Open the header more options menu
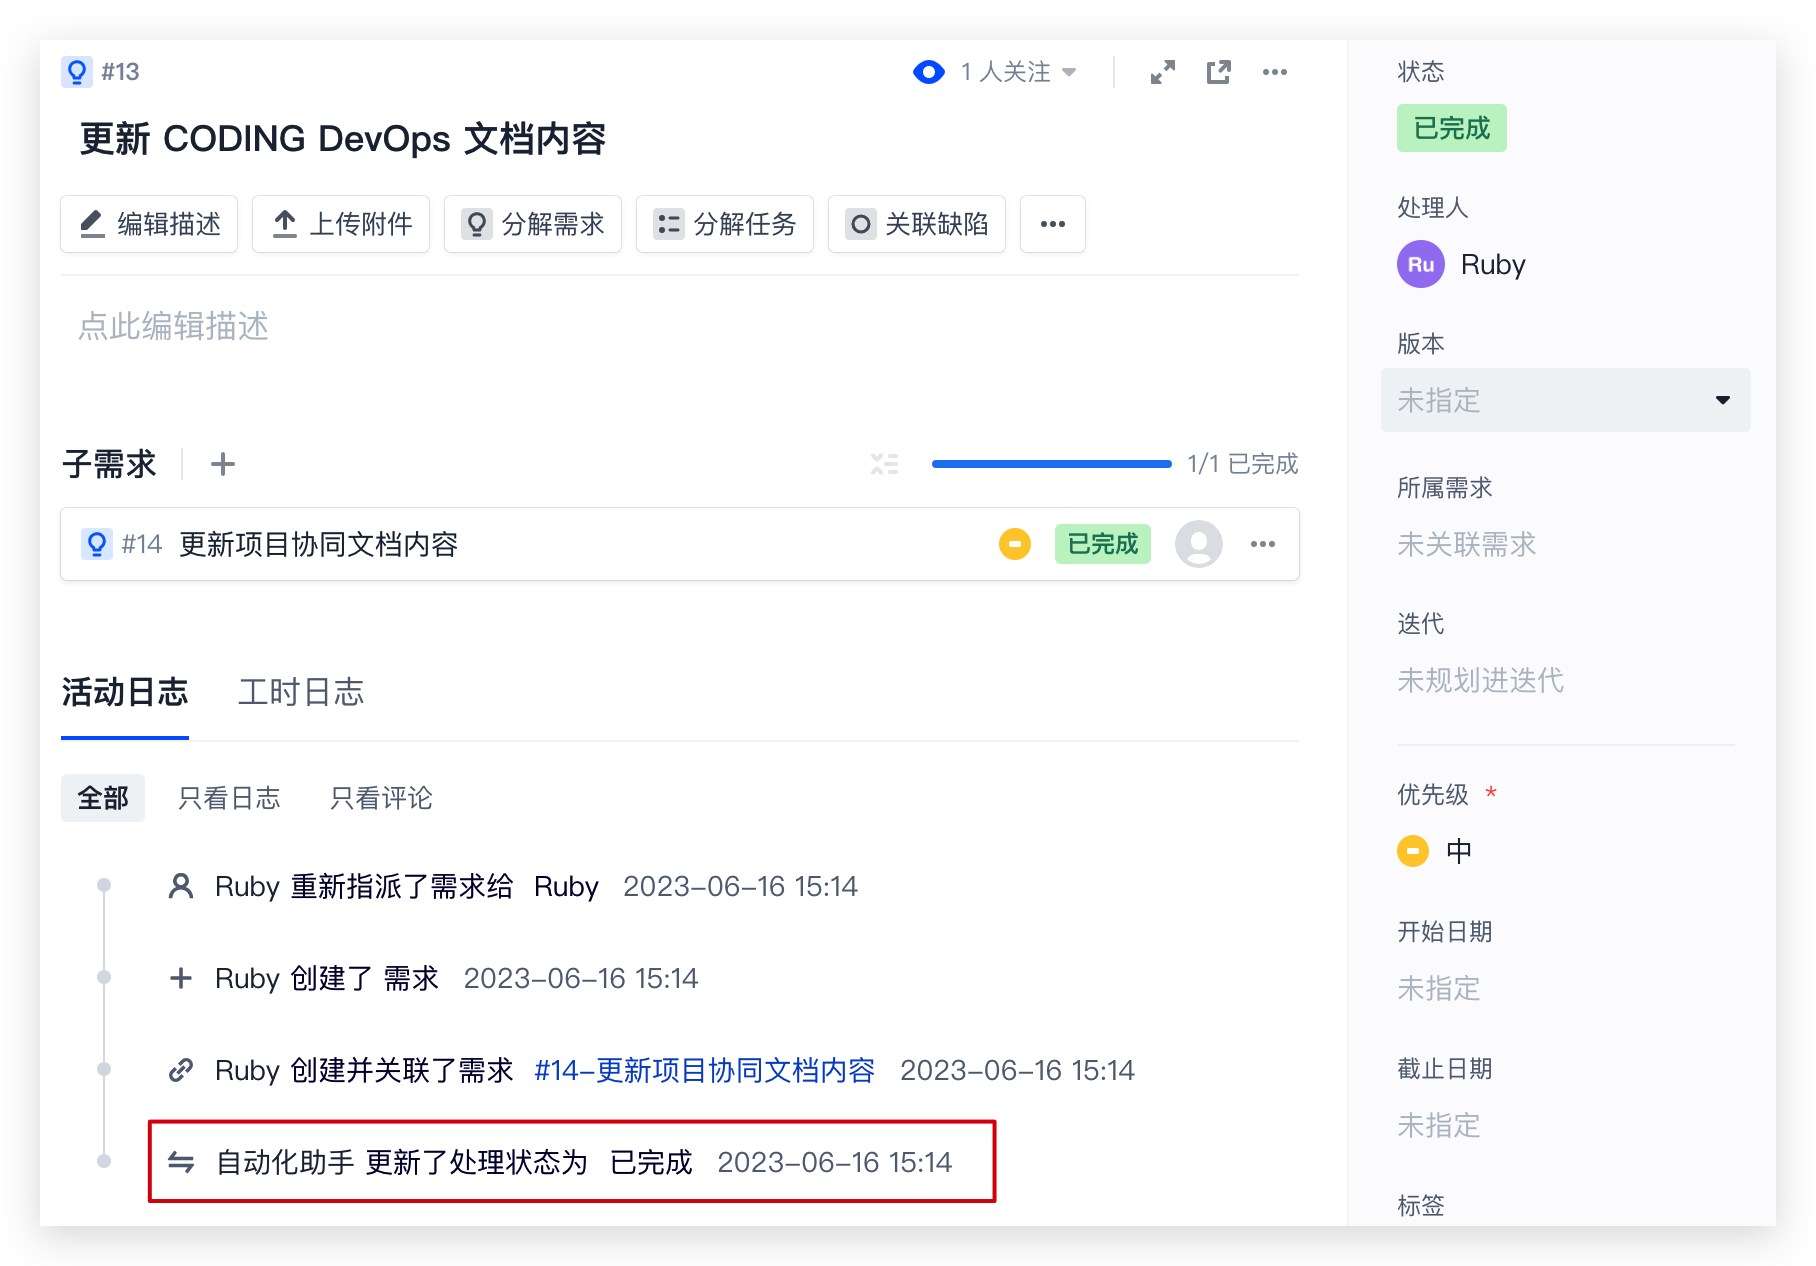1816x1266 pixels. (x=1275, y=72)
